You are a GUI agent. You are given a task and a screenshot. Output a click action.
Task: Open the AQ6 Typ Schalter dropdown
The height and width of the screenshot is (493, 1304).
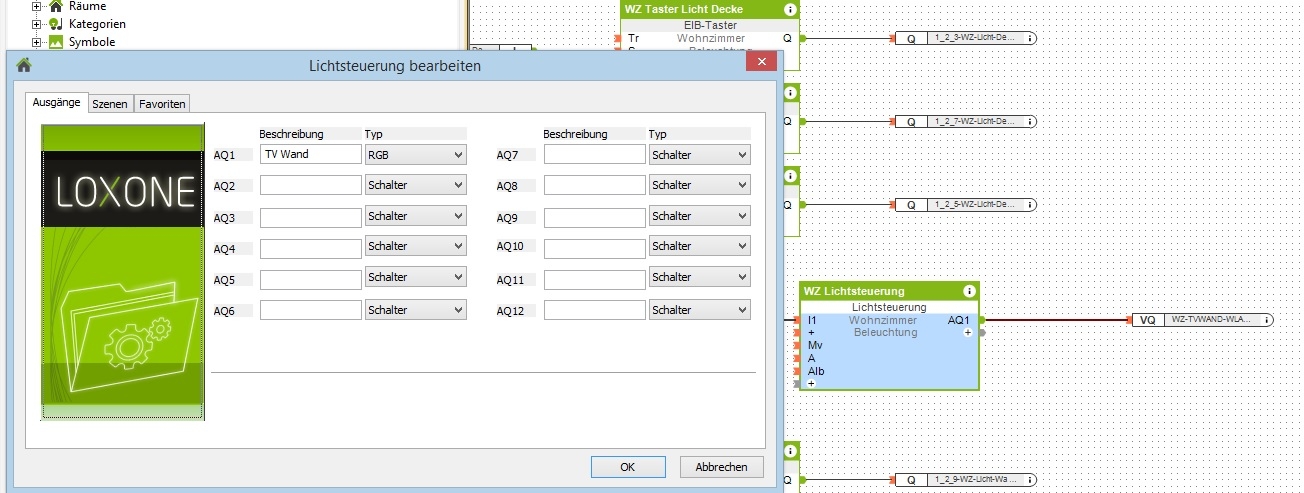(x=415, y=310)
